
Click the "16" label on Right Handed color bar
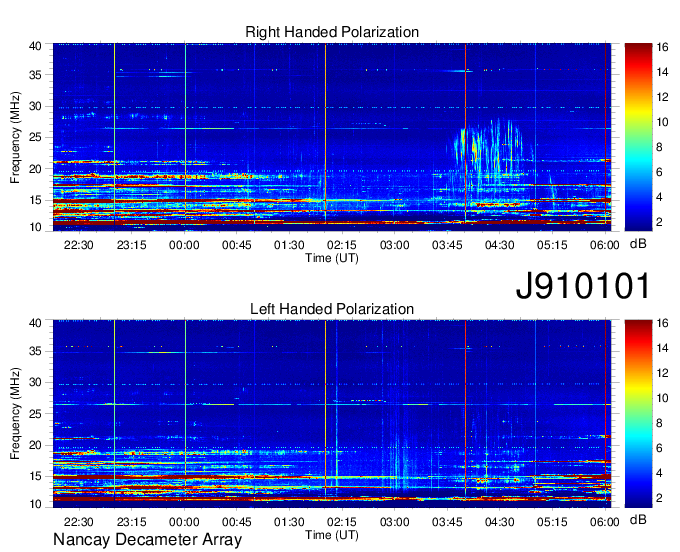(x=662, y=47)
